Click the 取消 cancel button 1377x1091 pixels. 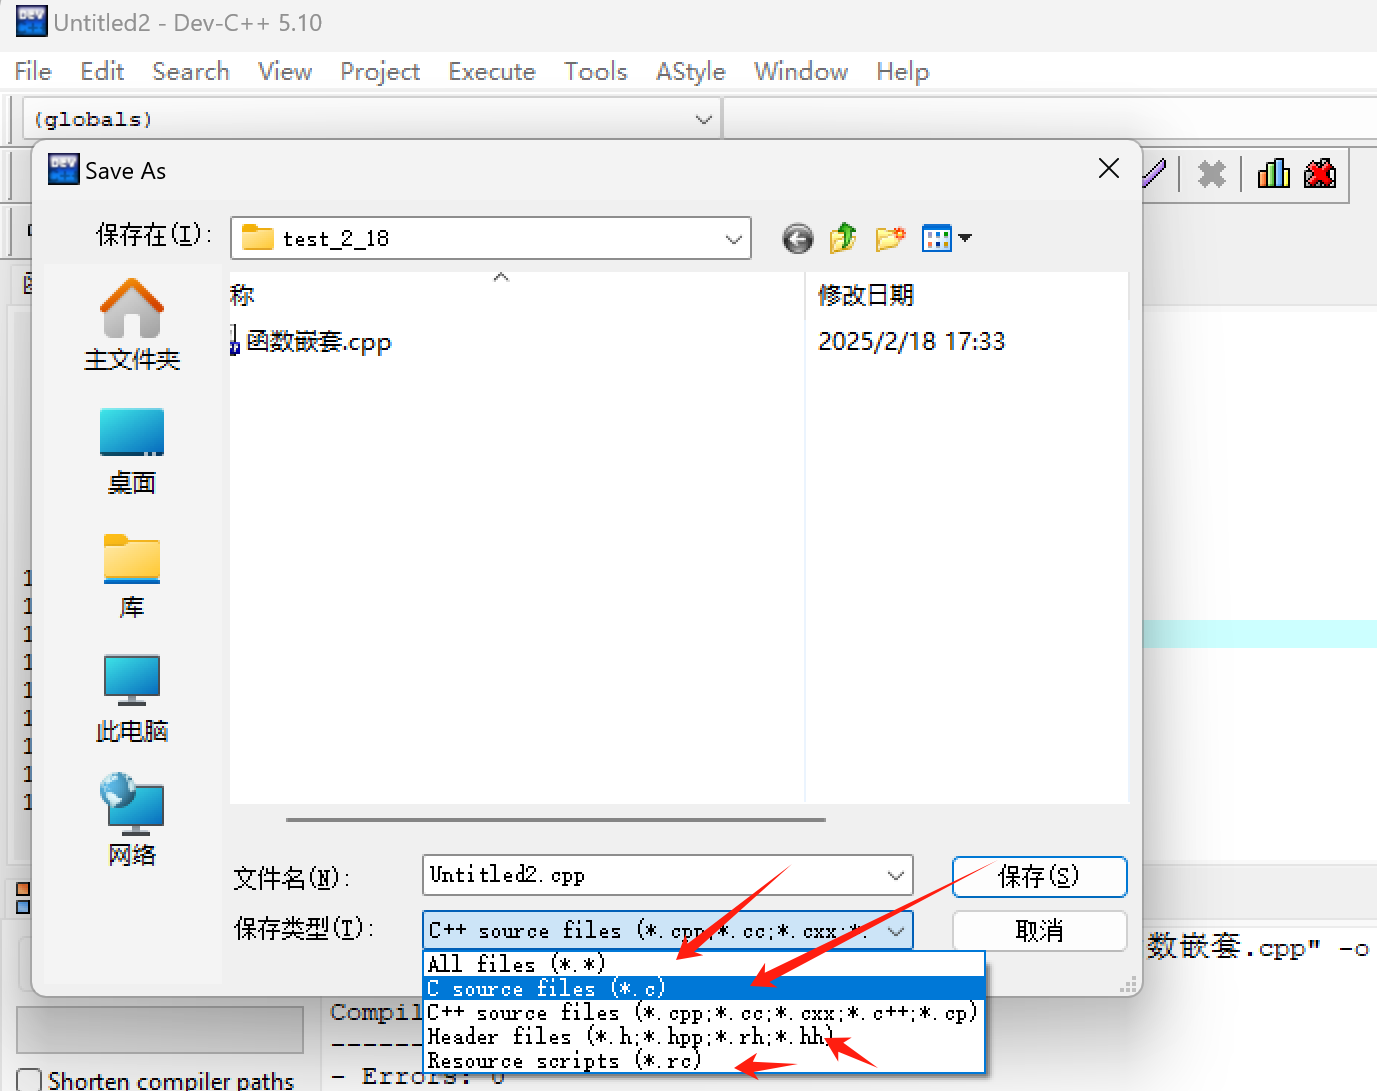pos(1040,931)
